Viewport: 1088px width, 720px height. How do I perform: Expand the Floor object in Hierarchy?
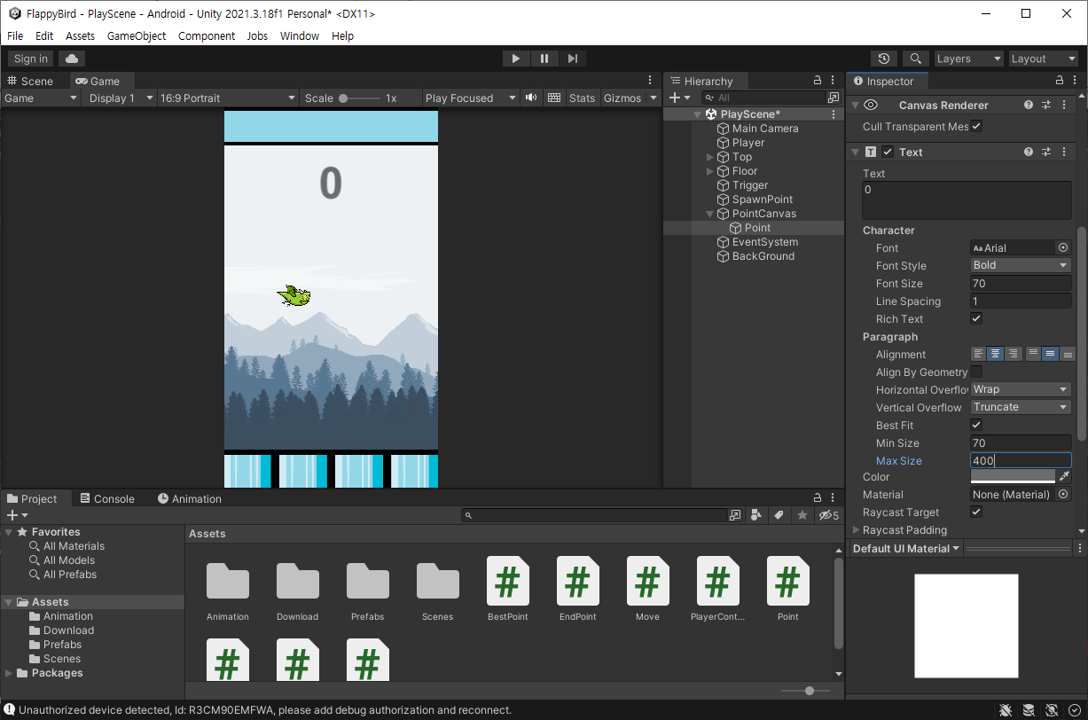(x=709, y=171)
